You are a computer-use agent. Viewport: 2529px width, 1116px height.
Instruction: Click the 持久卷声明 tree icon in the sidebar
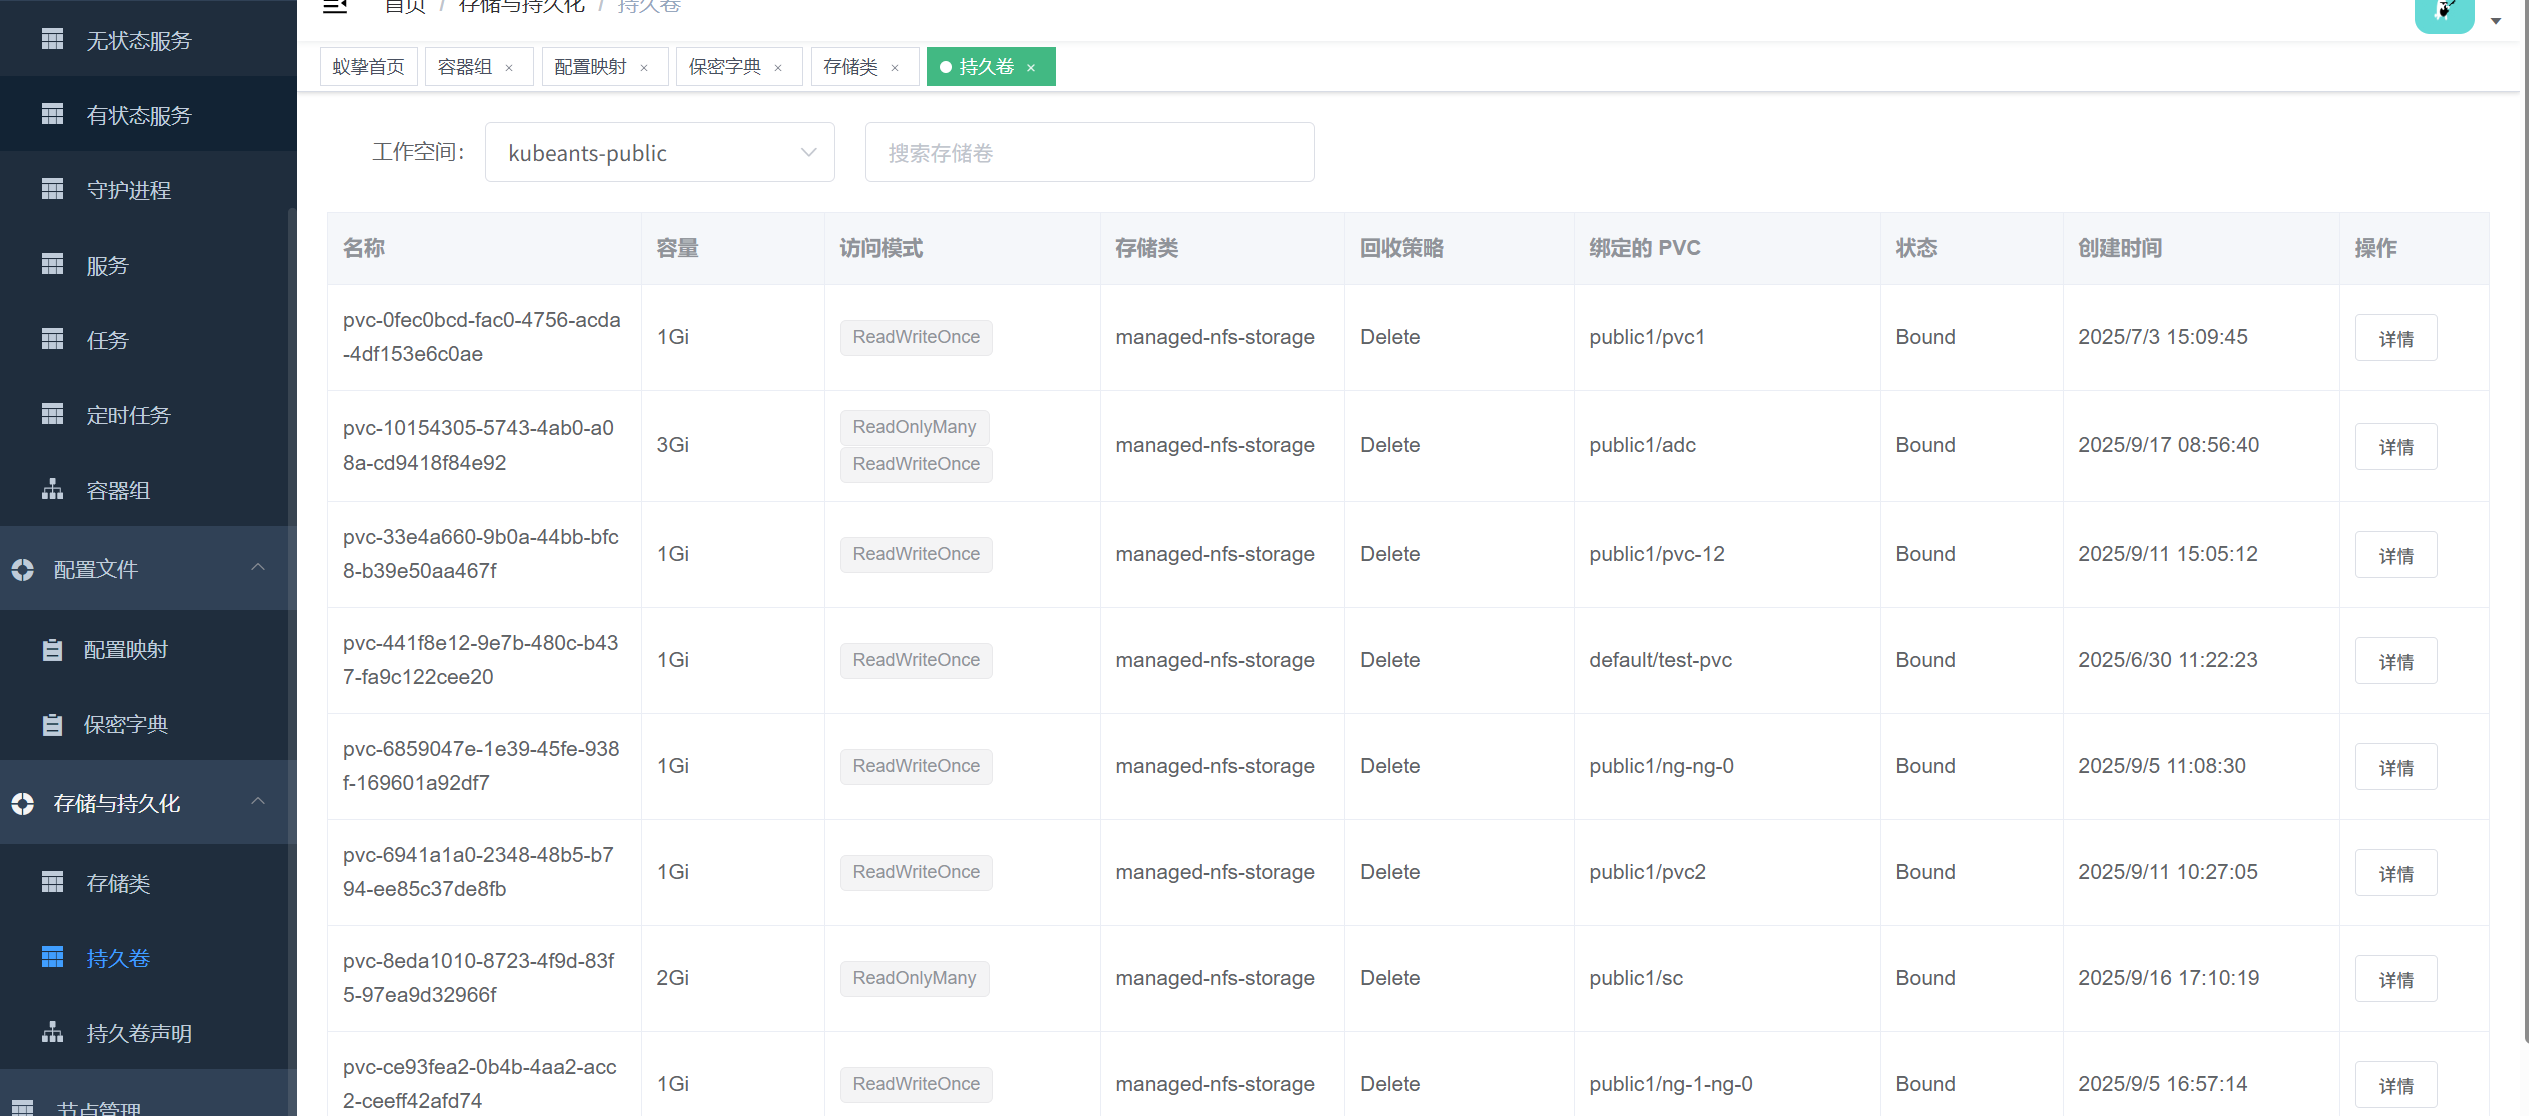point(52,1032)
